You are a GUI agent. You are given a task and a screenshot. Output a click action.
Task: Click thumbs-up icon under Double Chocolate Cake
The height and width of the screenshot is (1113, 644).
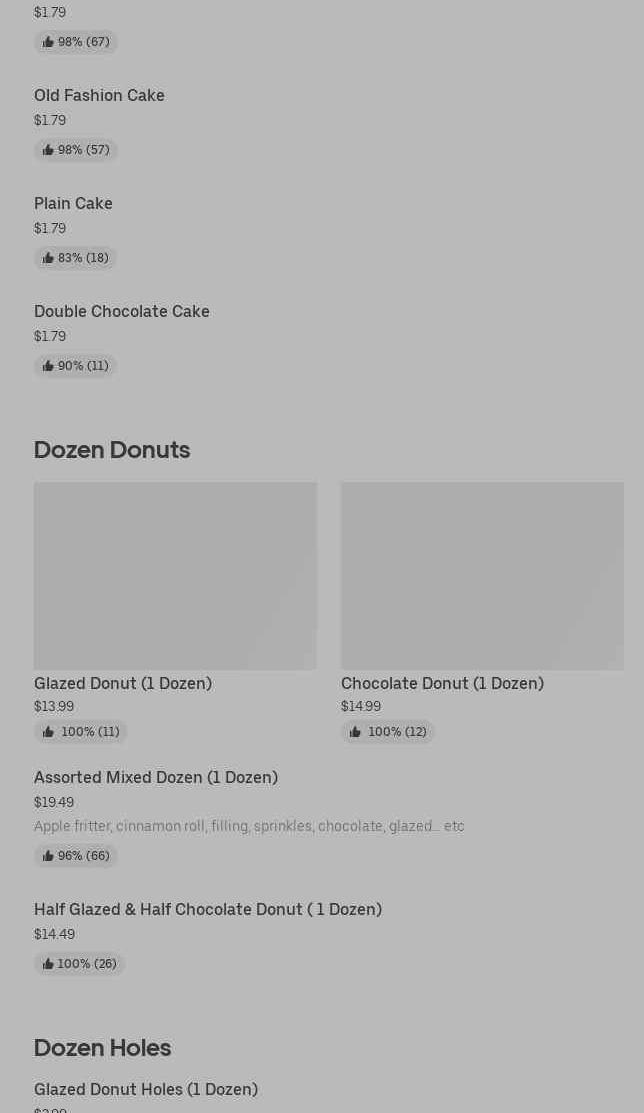(48, 366)
